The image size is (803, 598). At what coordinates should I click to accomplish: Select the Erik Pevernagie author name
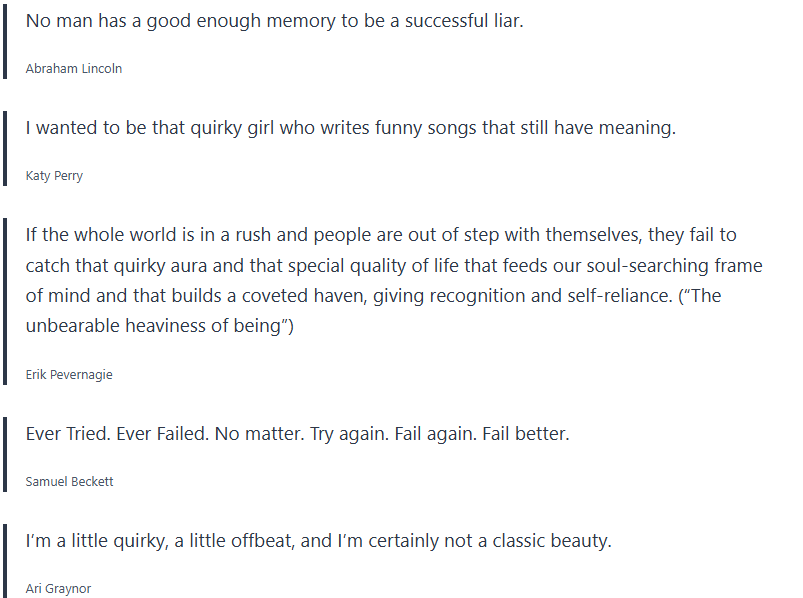pyautogui.click(x=69, y=374)
